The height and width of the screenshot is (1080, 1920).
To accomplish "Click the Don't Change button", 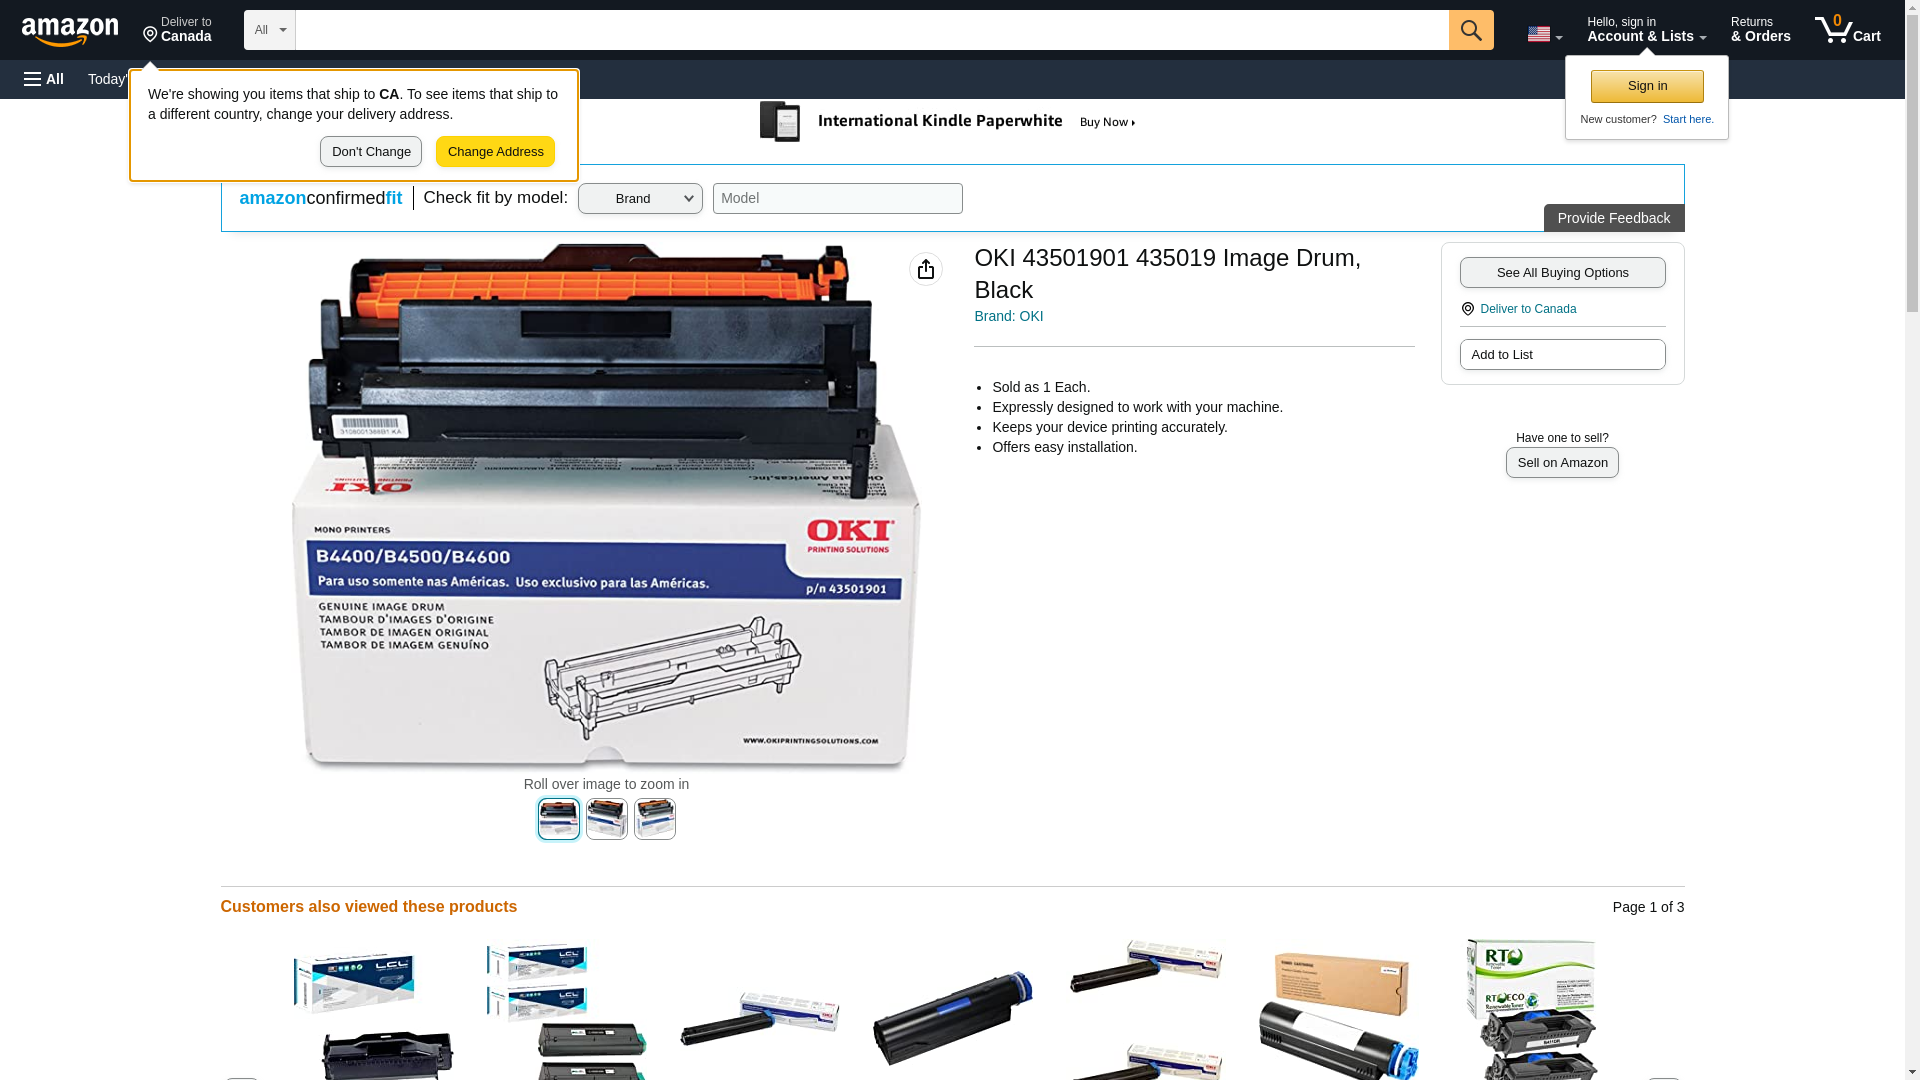I will 371,152.
